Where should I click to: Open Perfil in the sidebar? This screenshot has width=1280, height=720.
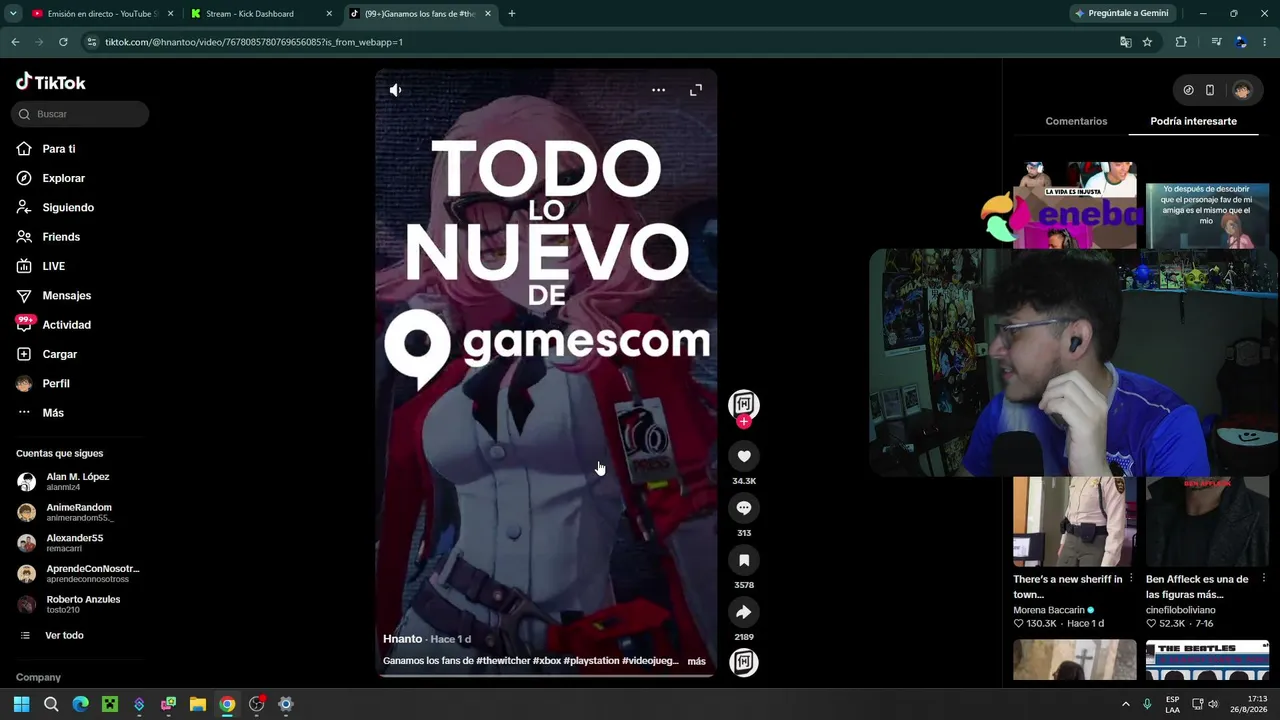coord(43,384)
